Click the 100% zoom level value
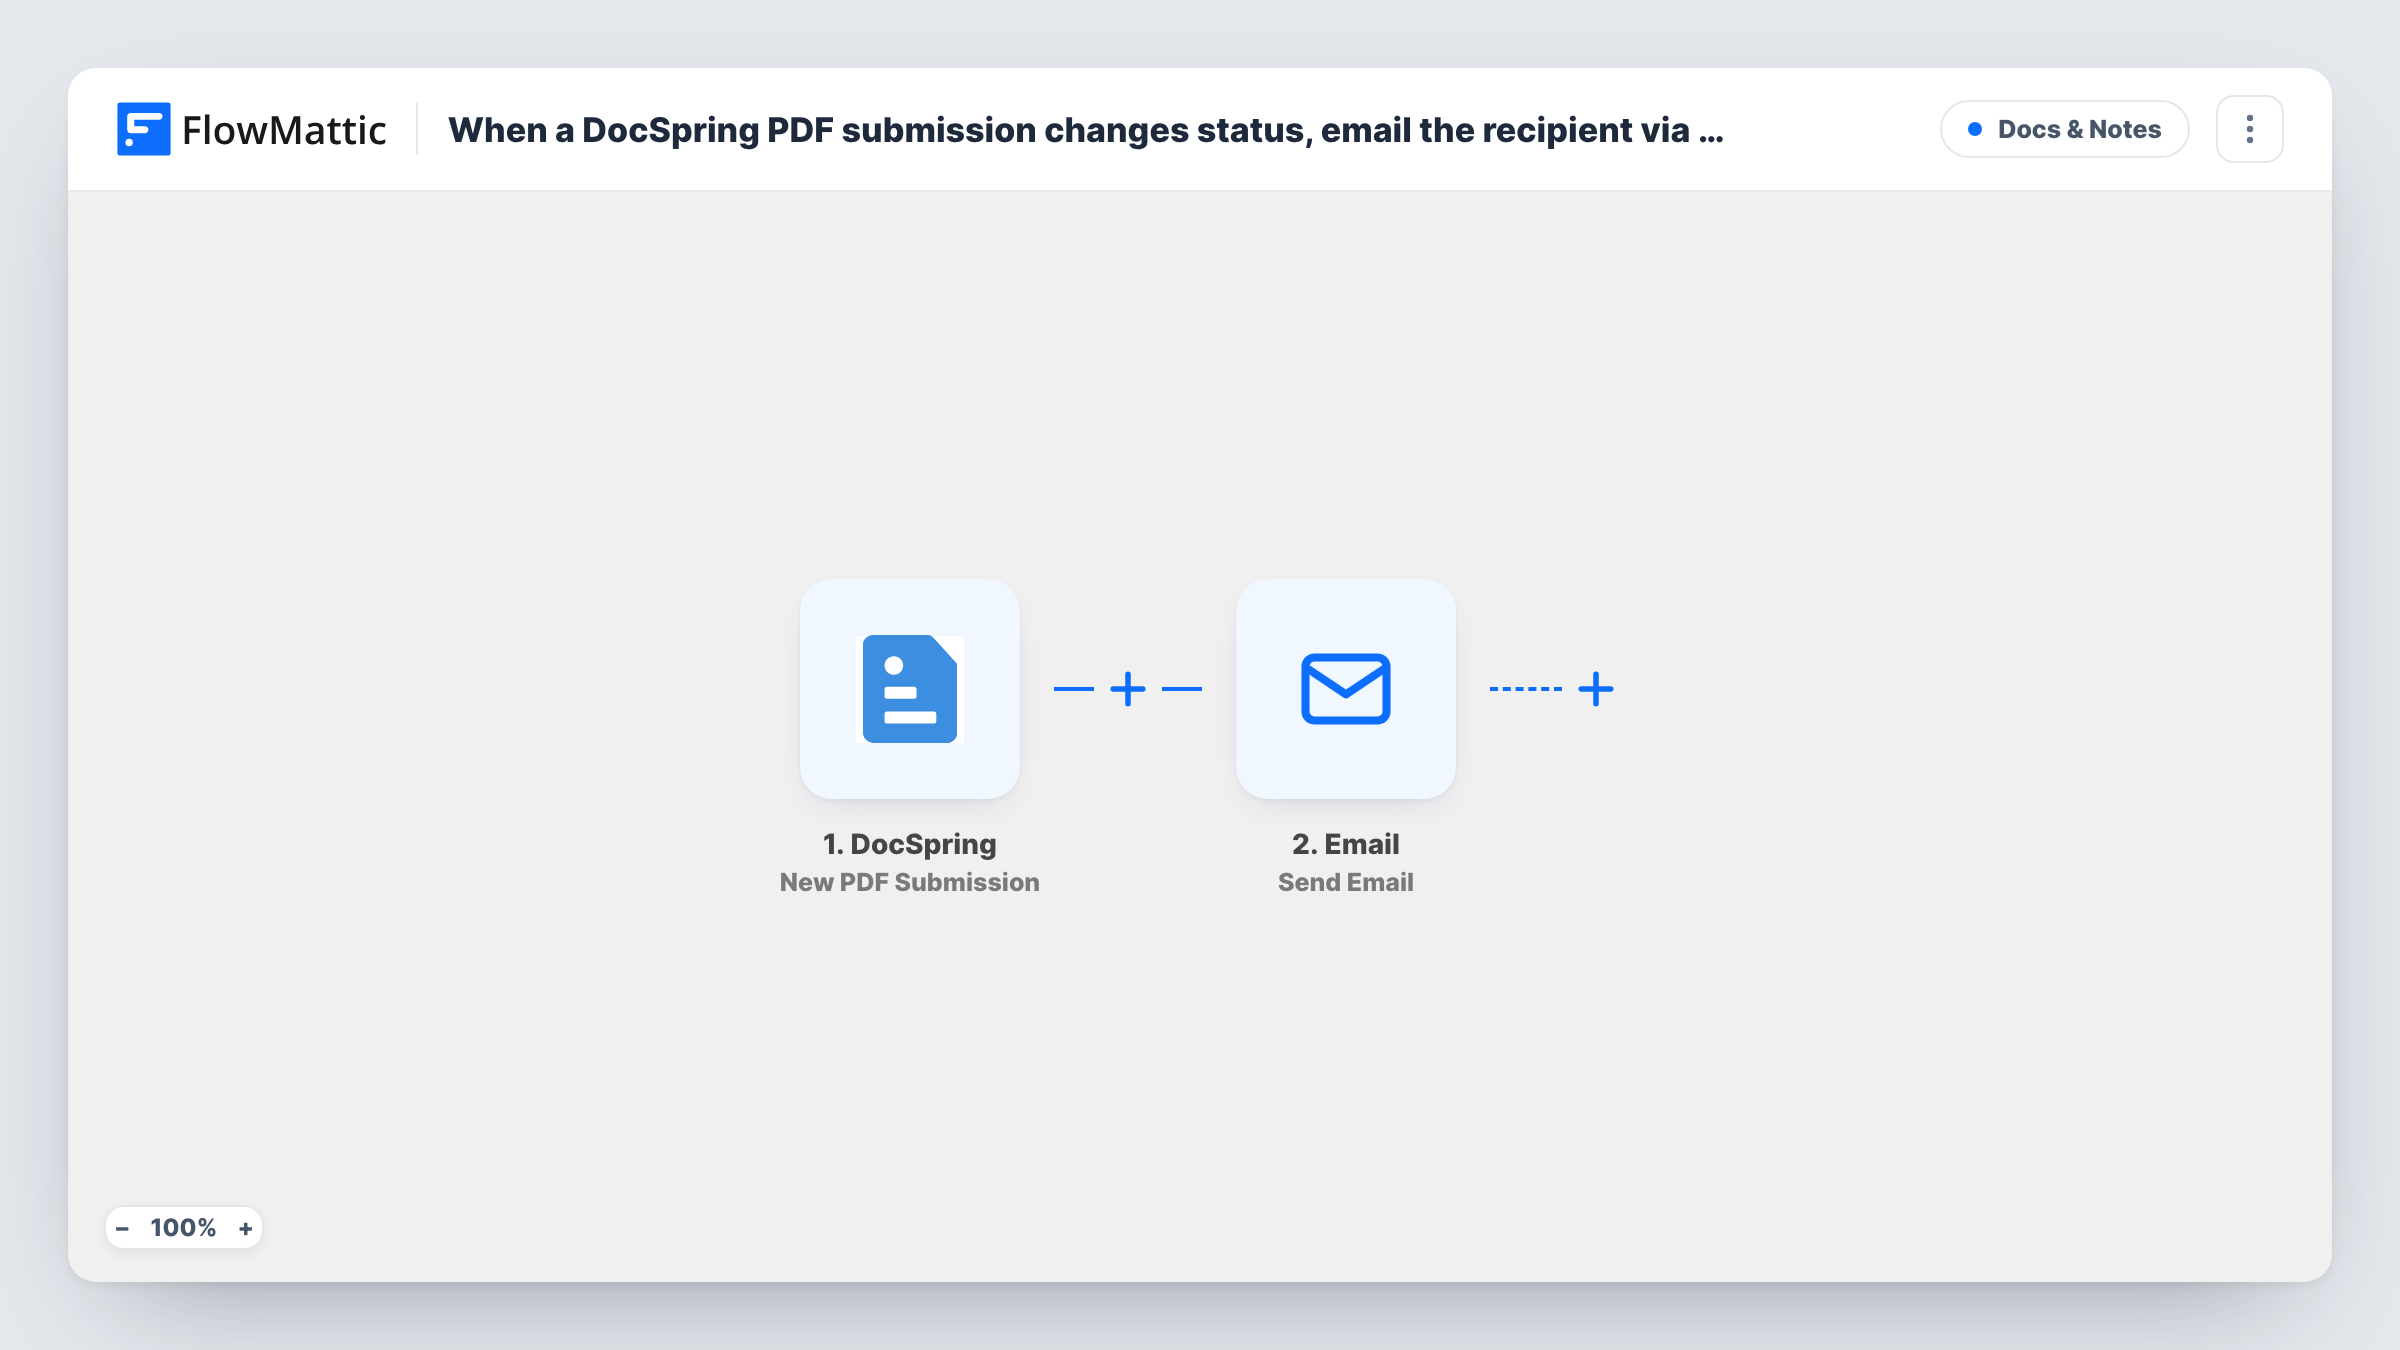This screenshot has height=1350, width=2400. pos(183,1228)
